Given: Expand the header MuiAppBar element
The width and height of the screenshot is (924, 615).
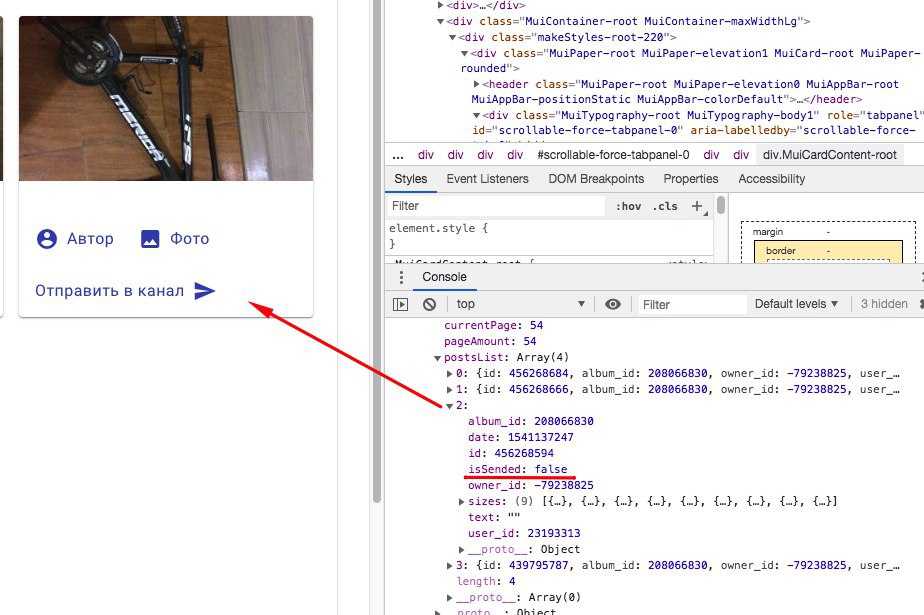Looking at the screenshot, I should point(477,84).
